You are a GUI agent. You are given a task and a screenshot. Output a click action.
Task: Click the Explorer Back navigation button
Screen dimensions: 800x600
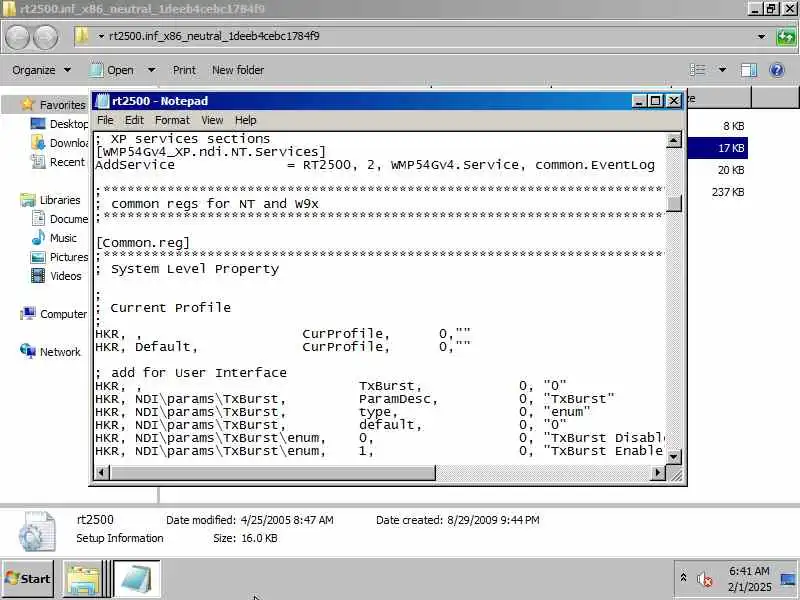tap(17, 37)
